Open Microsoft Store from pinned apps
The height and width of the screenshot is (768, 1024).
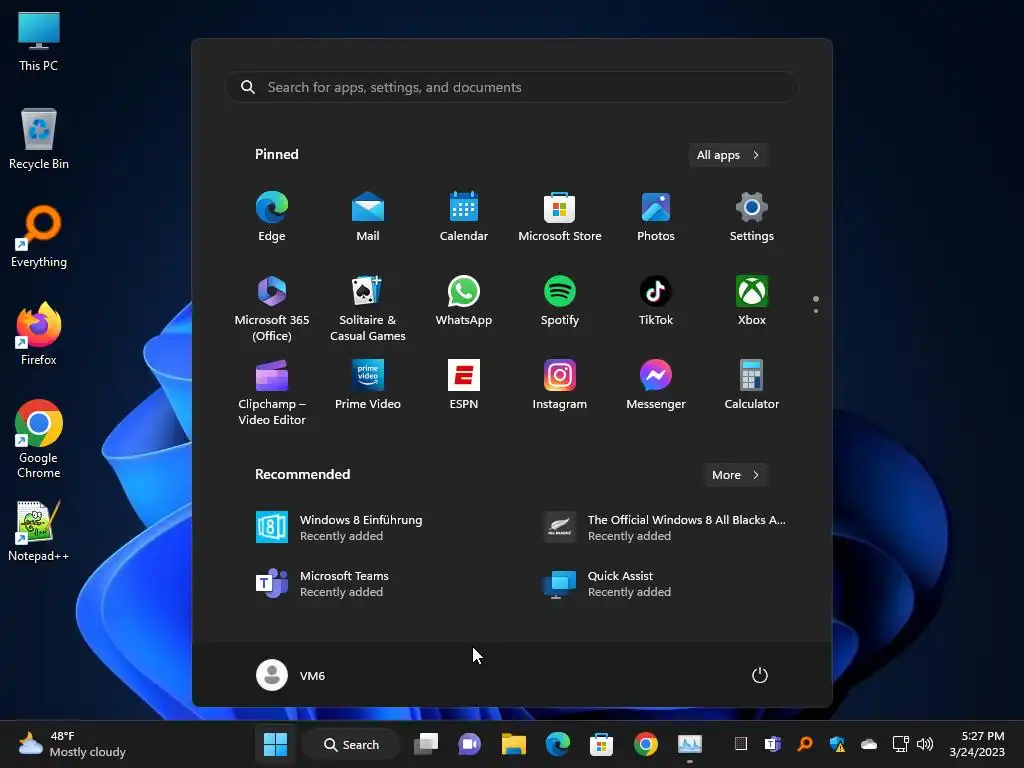(x=560, y=217)
